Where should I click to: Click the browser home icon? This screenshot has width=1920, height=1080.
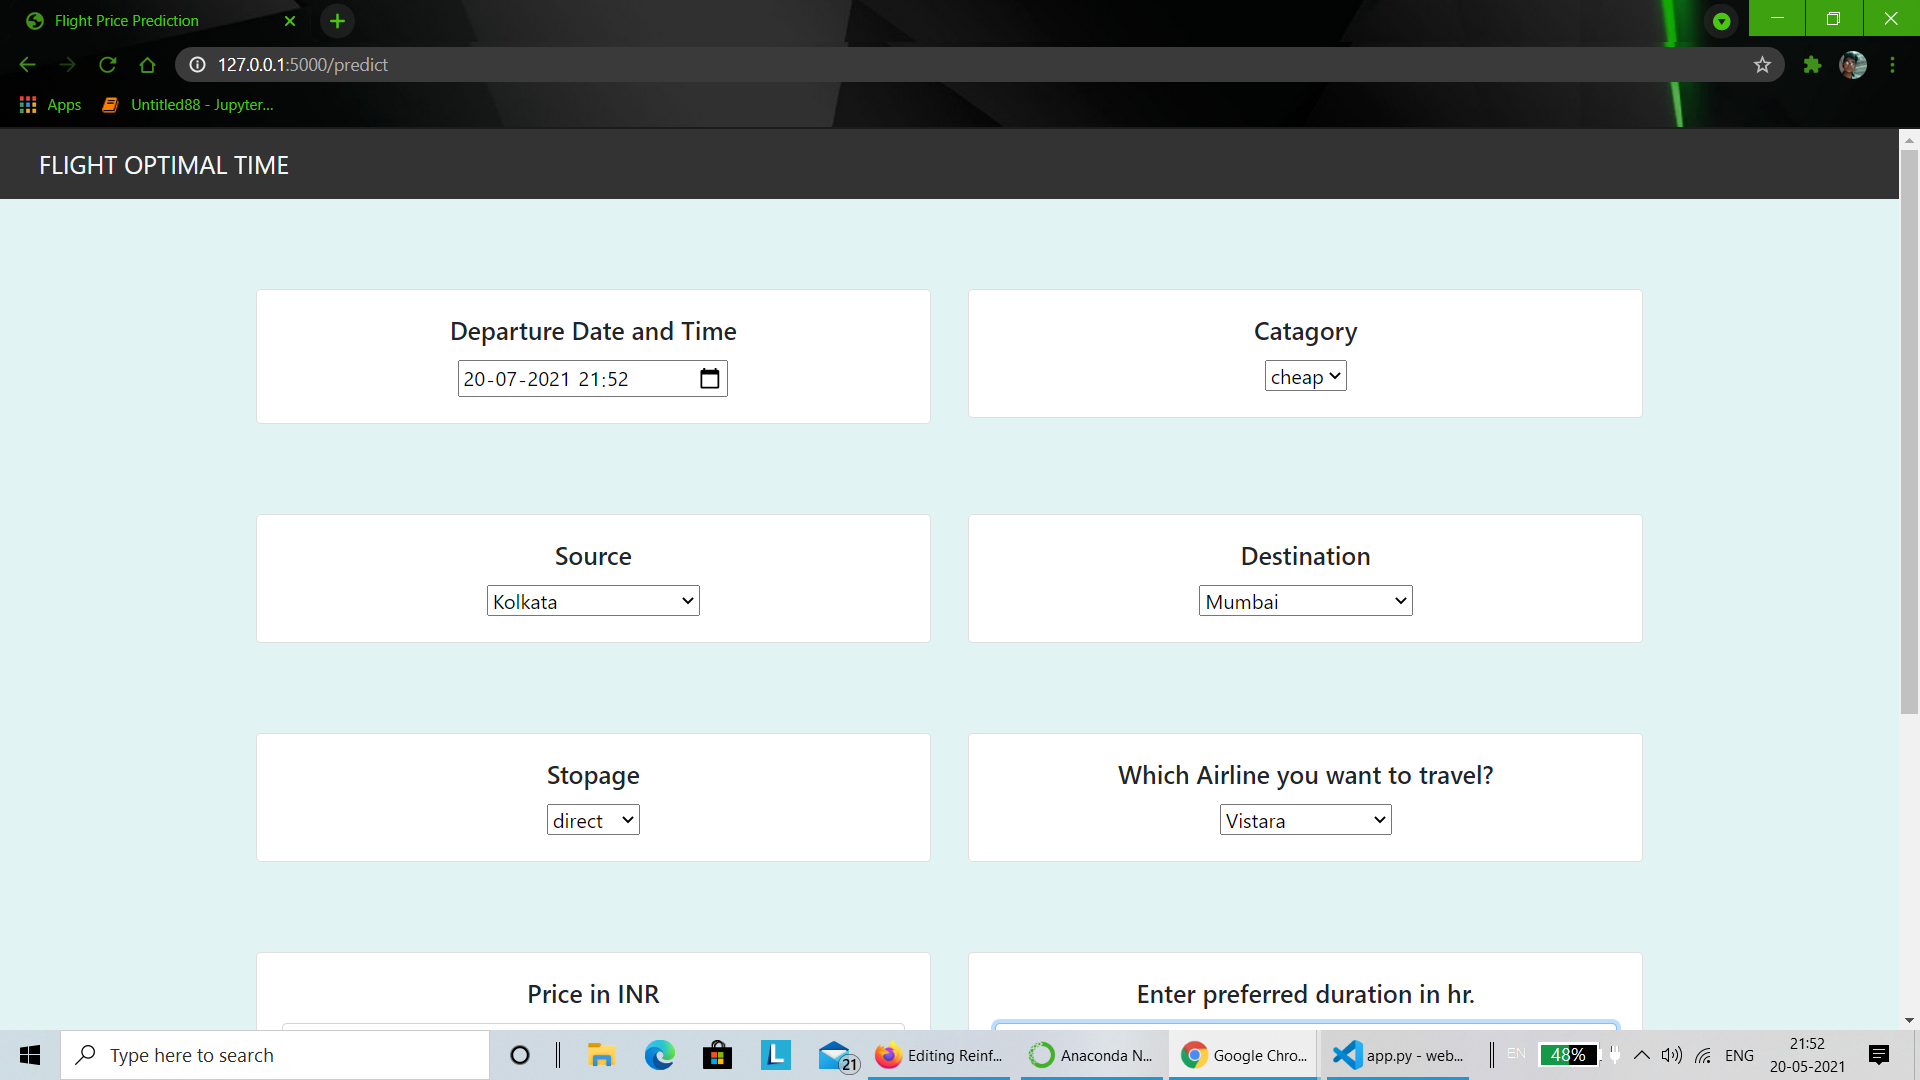coord(148,64)
